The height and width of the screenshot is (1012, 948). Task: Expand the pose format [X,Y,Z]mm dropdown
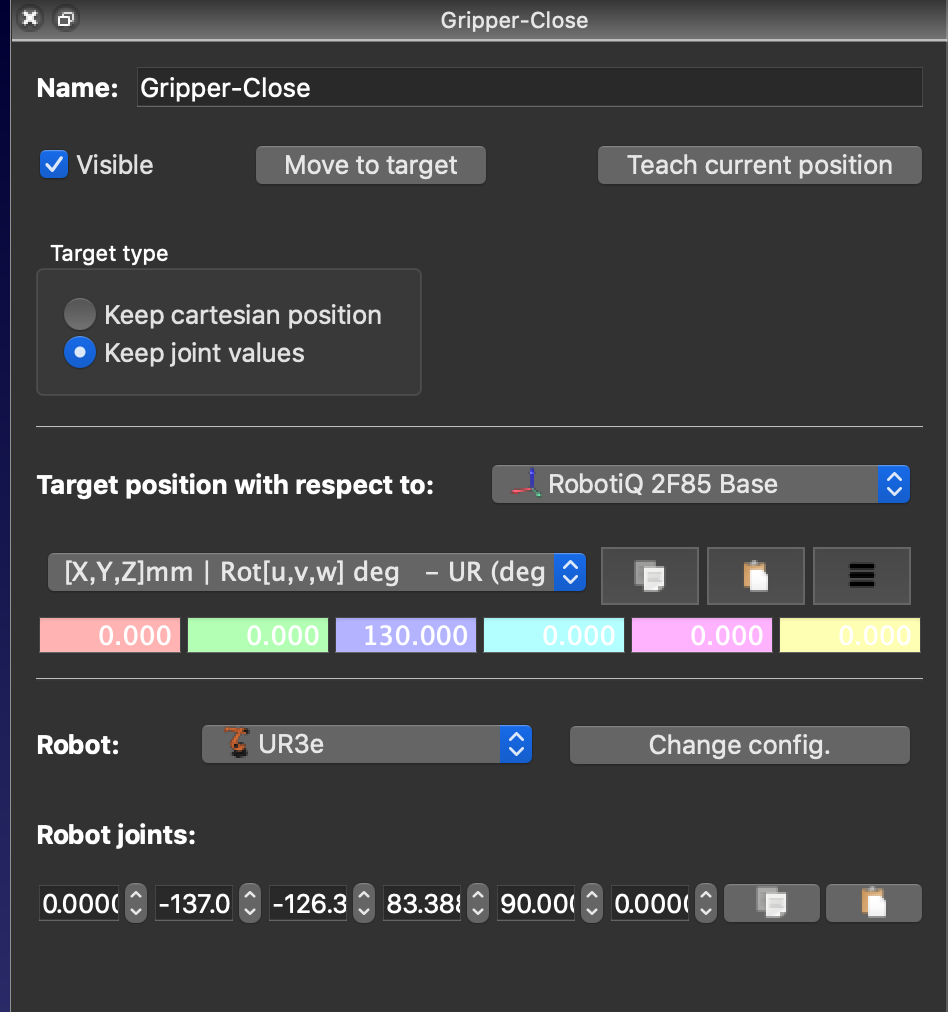click(x=316, y=573)
